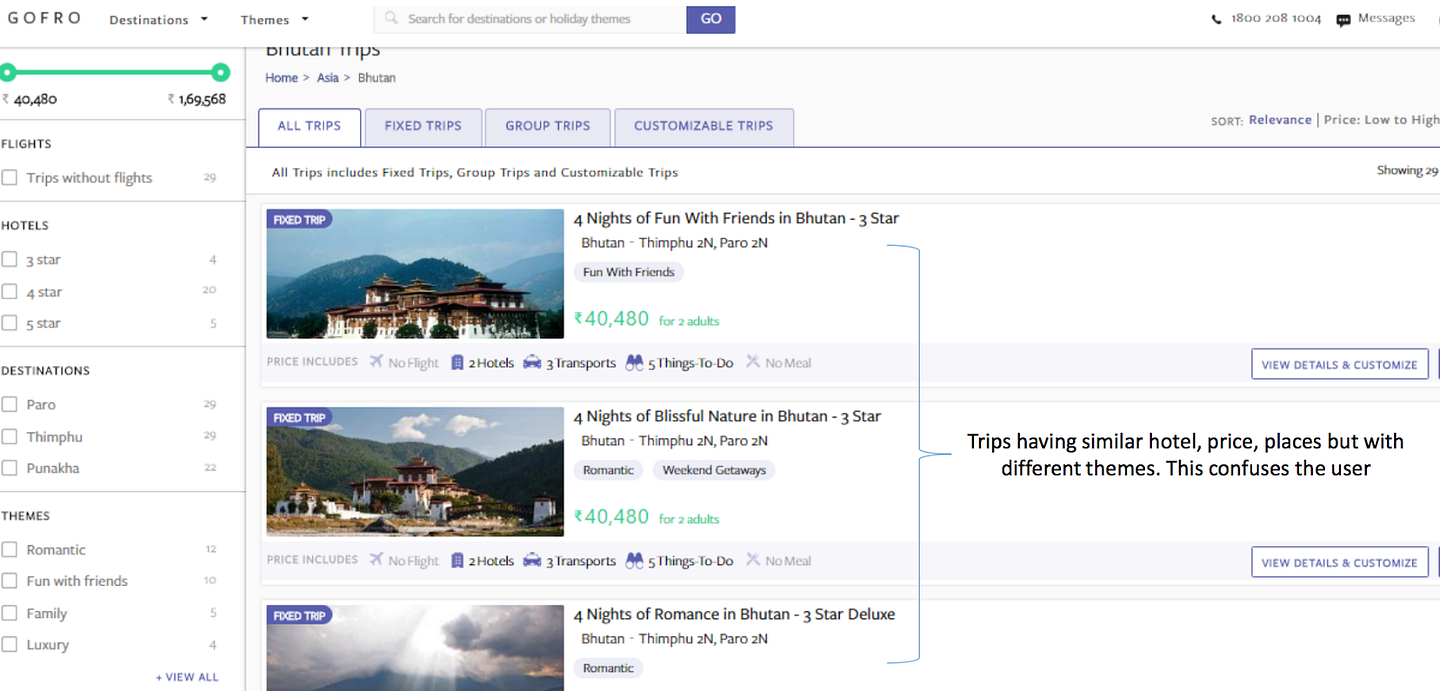Viewport: 1440px width, 691px height.
Task: Tick the Romantic theme checkbox
Action: [10, 550]
